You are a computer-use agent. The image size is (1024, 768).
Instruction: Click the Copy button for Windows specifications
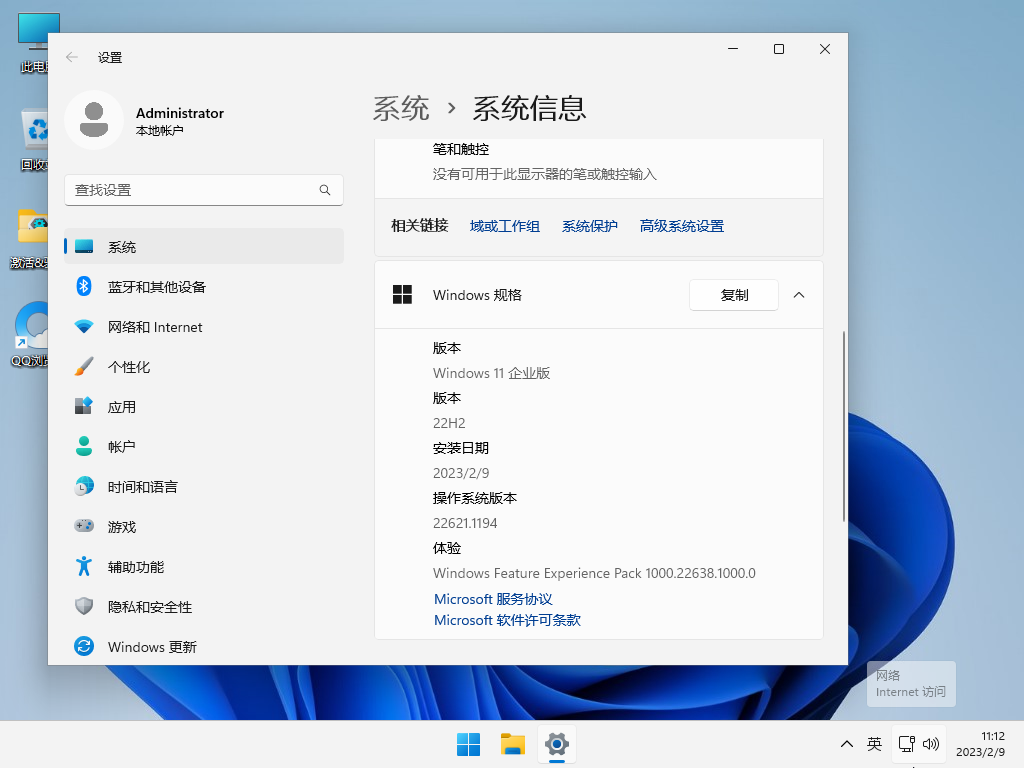pyautogui.click(x=734, y=295)
